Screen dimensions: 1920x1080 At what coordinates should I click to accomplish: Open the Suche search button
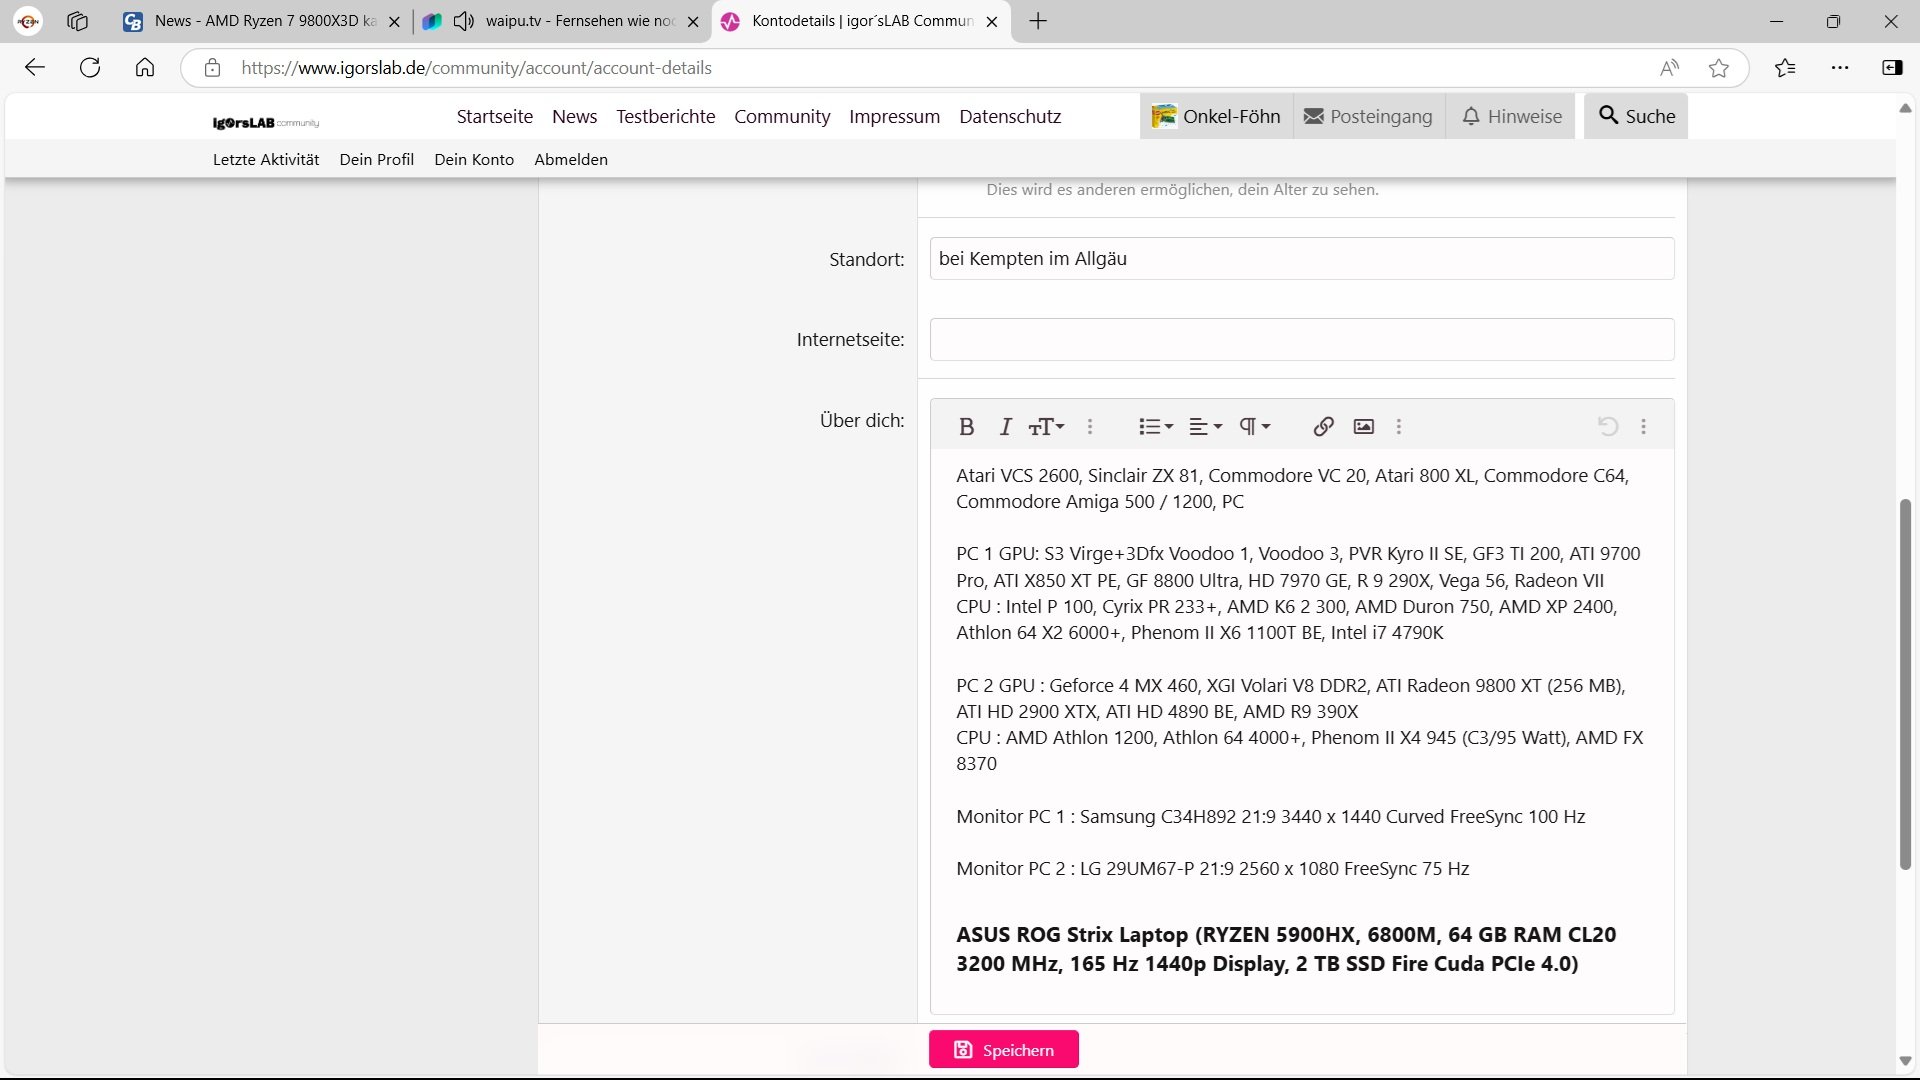(x=1636, y=116)
